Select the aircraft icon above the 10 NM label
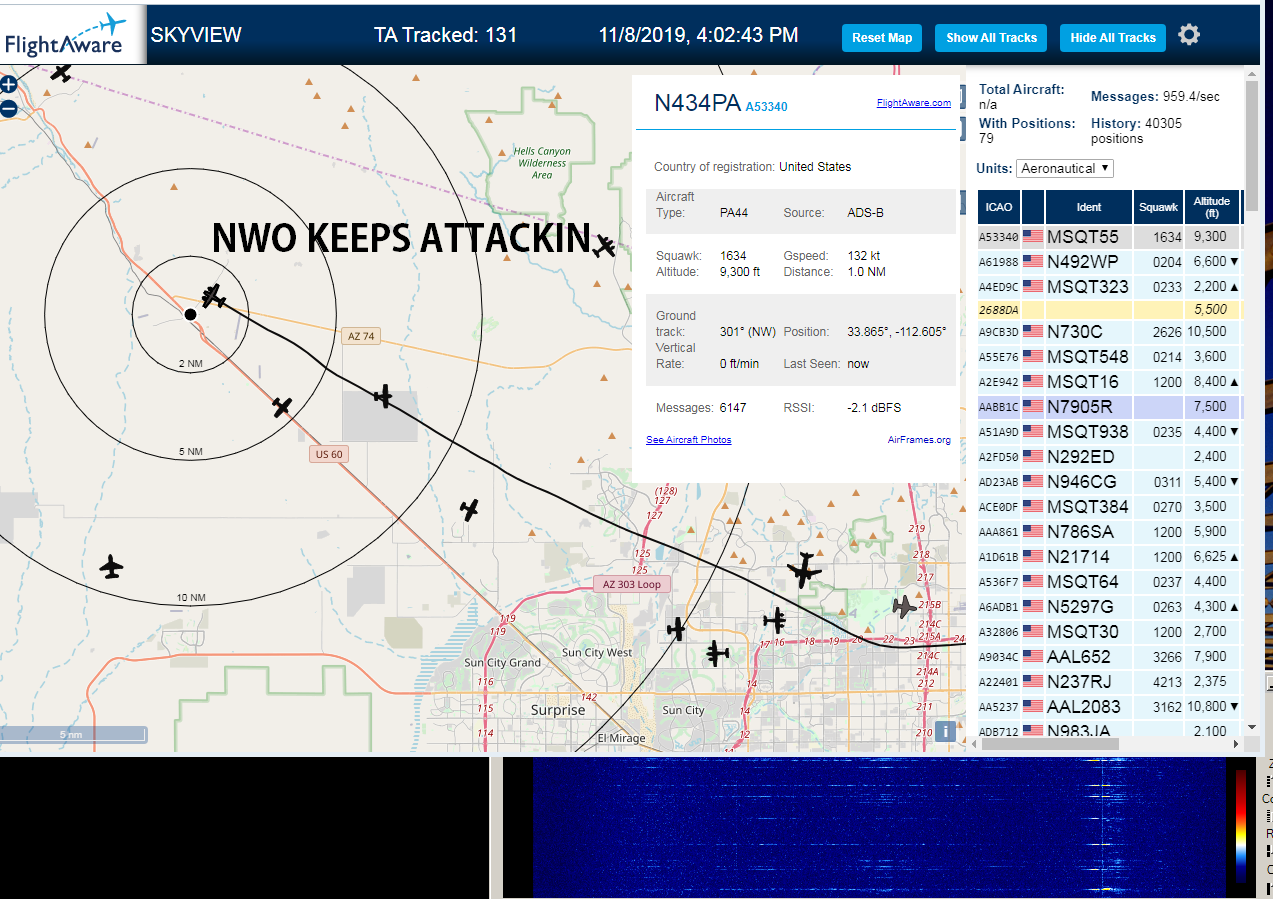 111,567
